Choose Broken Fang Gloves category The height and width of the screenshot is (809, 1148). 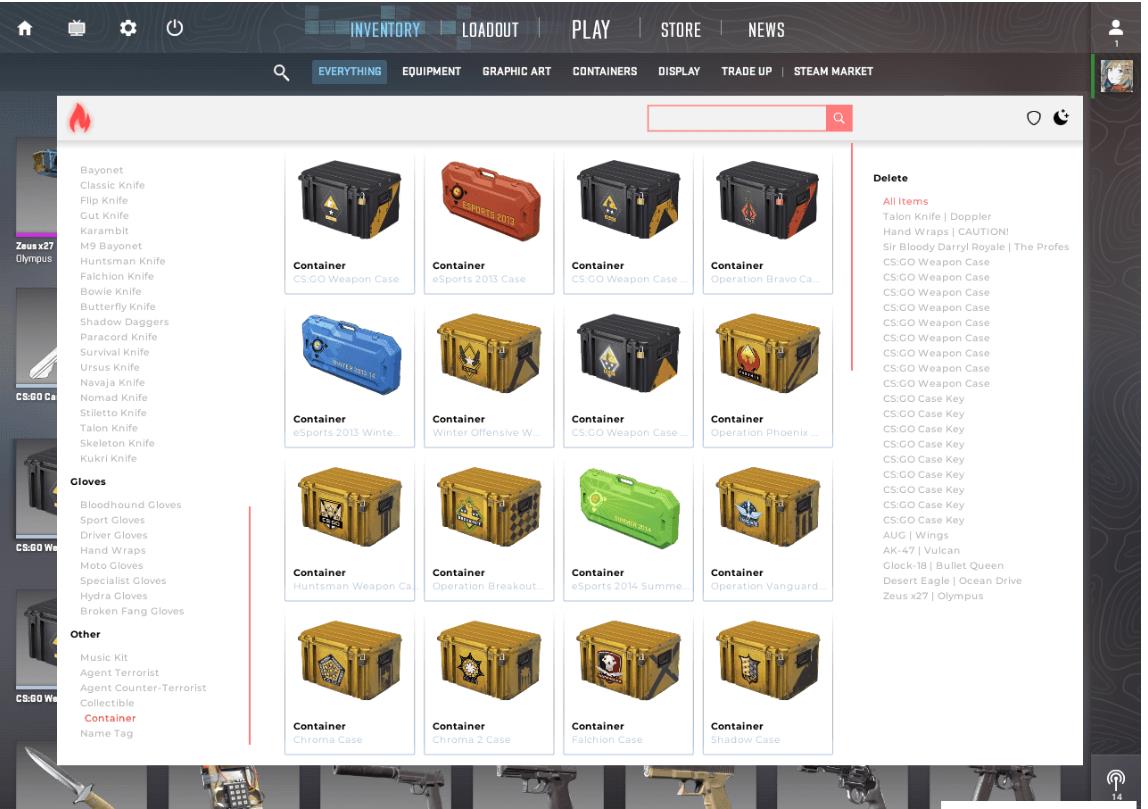[132, 611]
